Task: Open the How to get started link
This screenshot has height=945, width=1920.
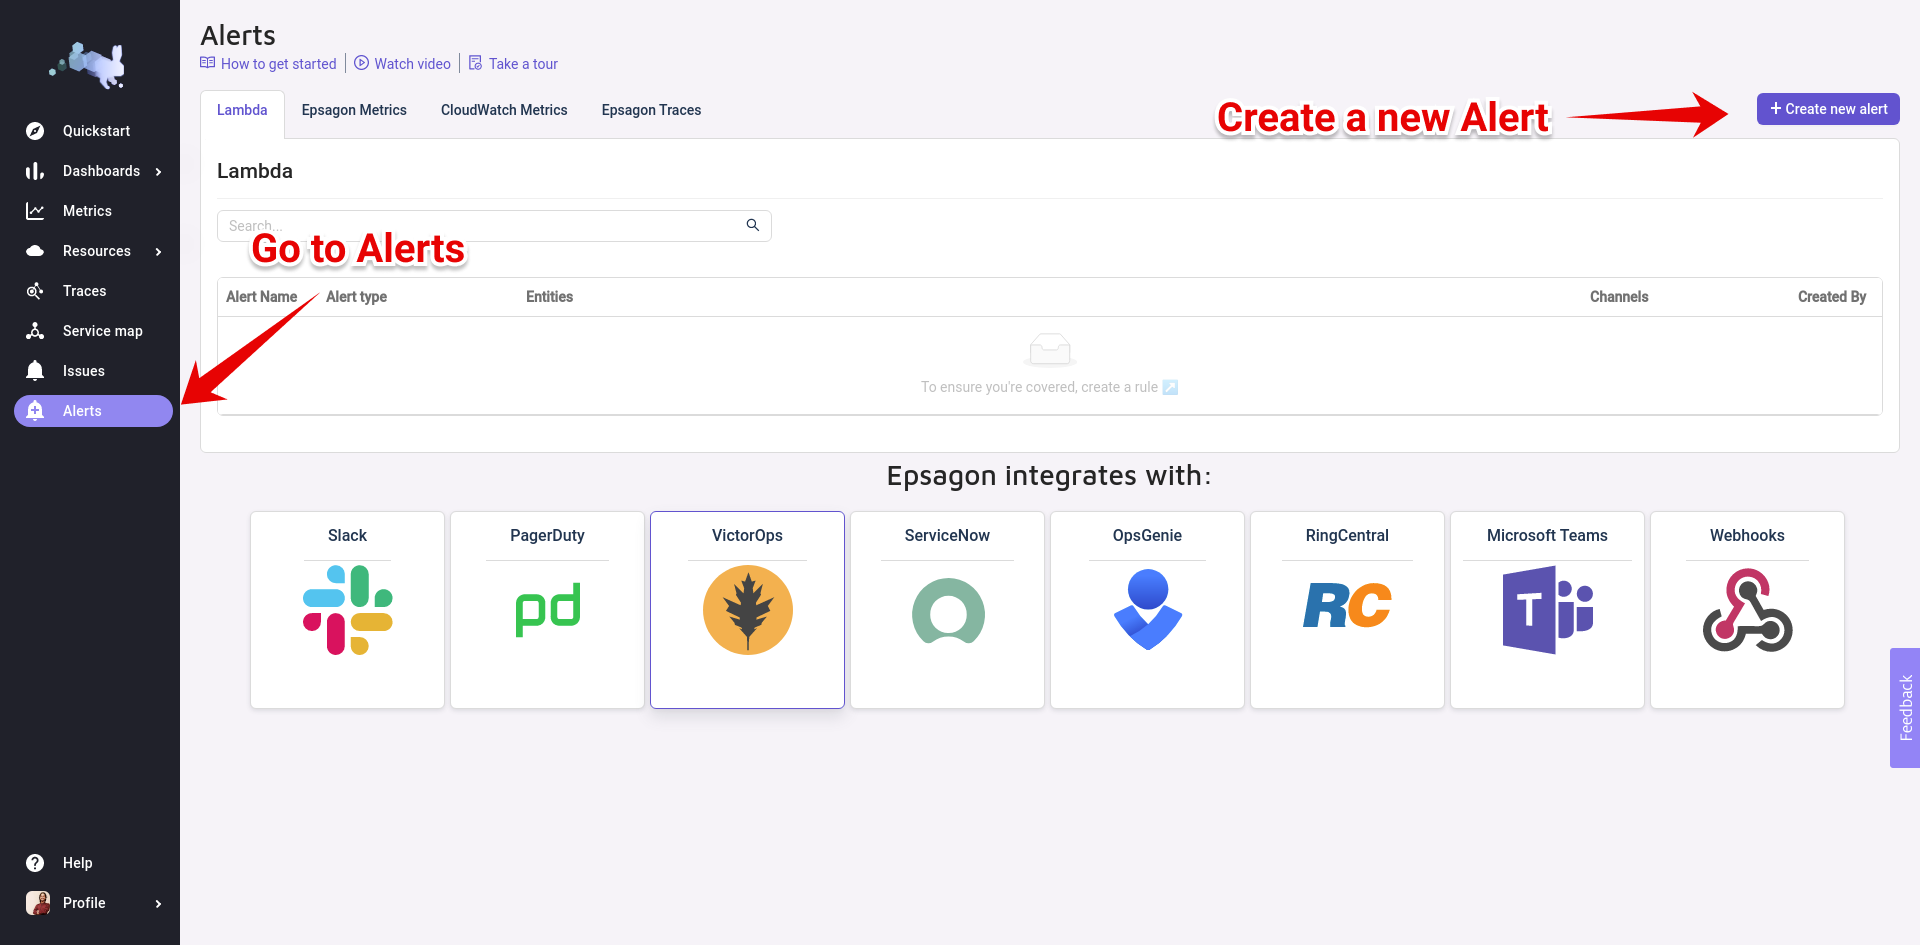Action: (x=278, y=64)
